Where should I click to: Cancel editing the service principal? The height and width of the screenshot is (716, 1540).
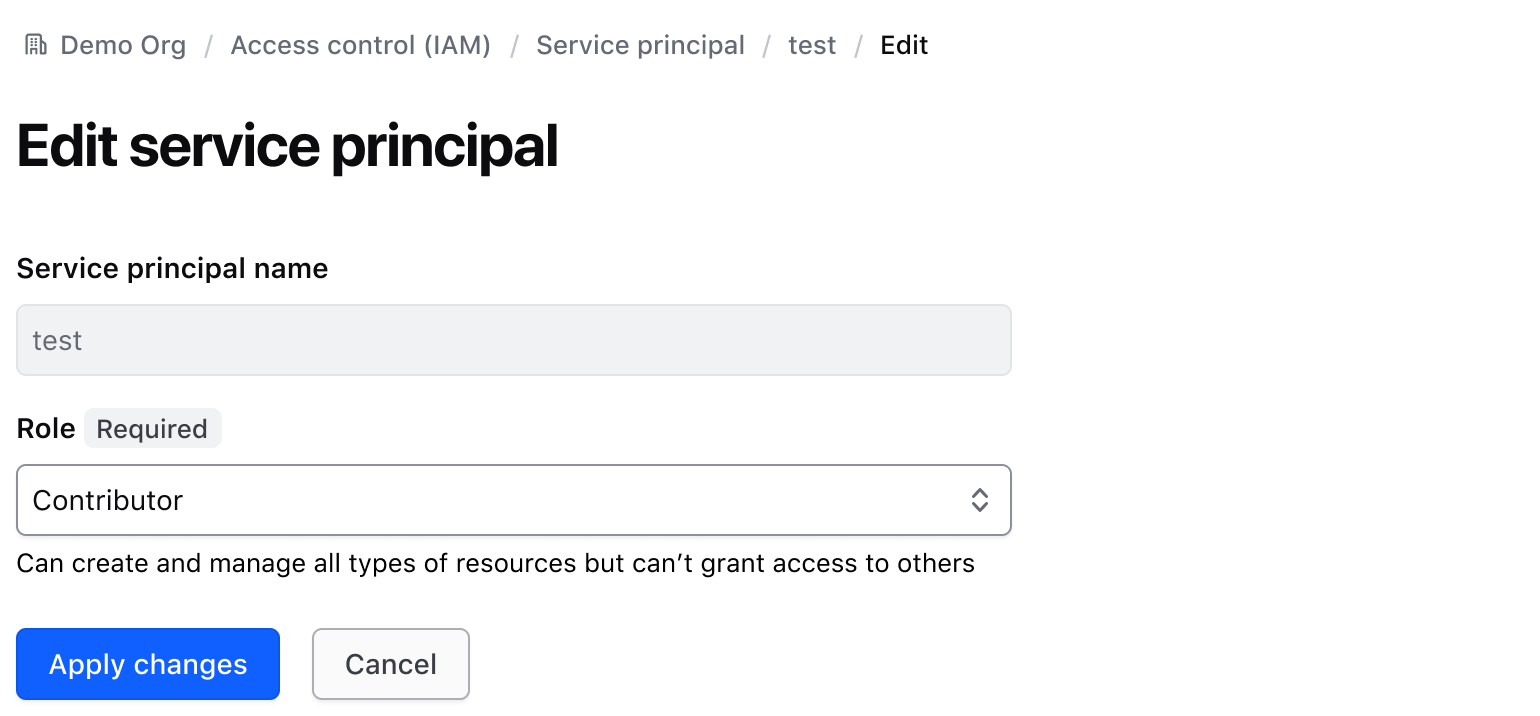click(390, 663)
